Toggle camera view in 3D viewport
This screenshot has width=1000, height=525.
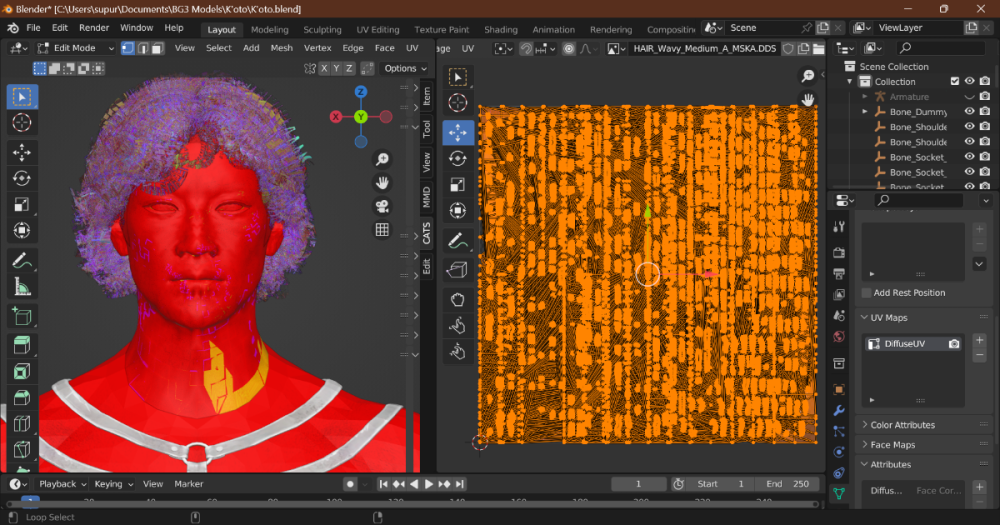click(x=382, y=206)
